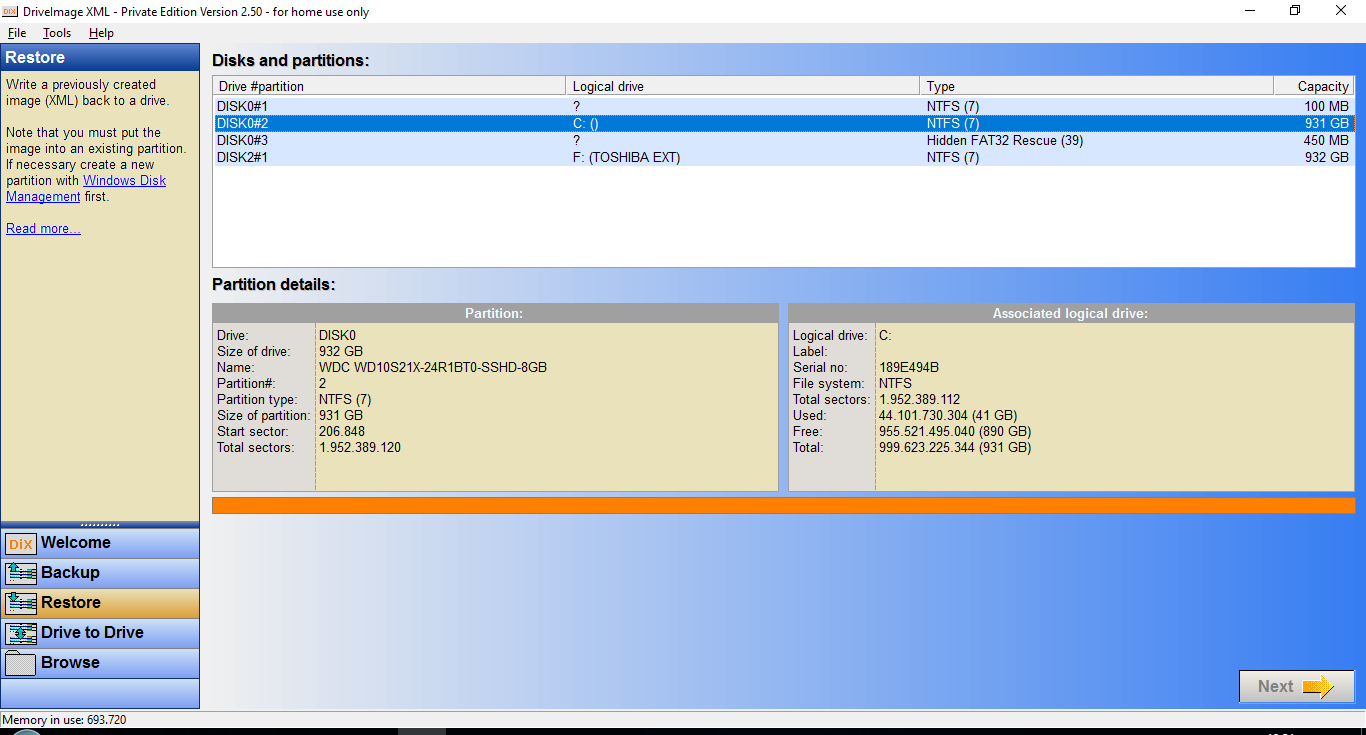This screenshot has height=735, width=1366.
Task: Click the Backup drive icon
Action: [20, 574]
